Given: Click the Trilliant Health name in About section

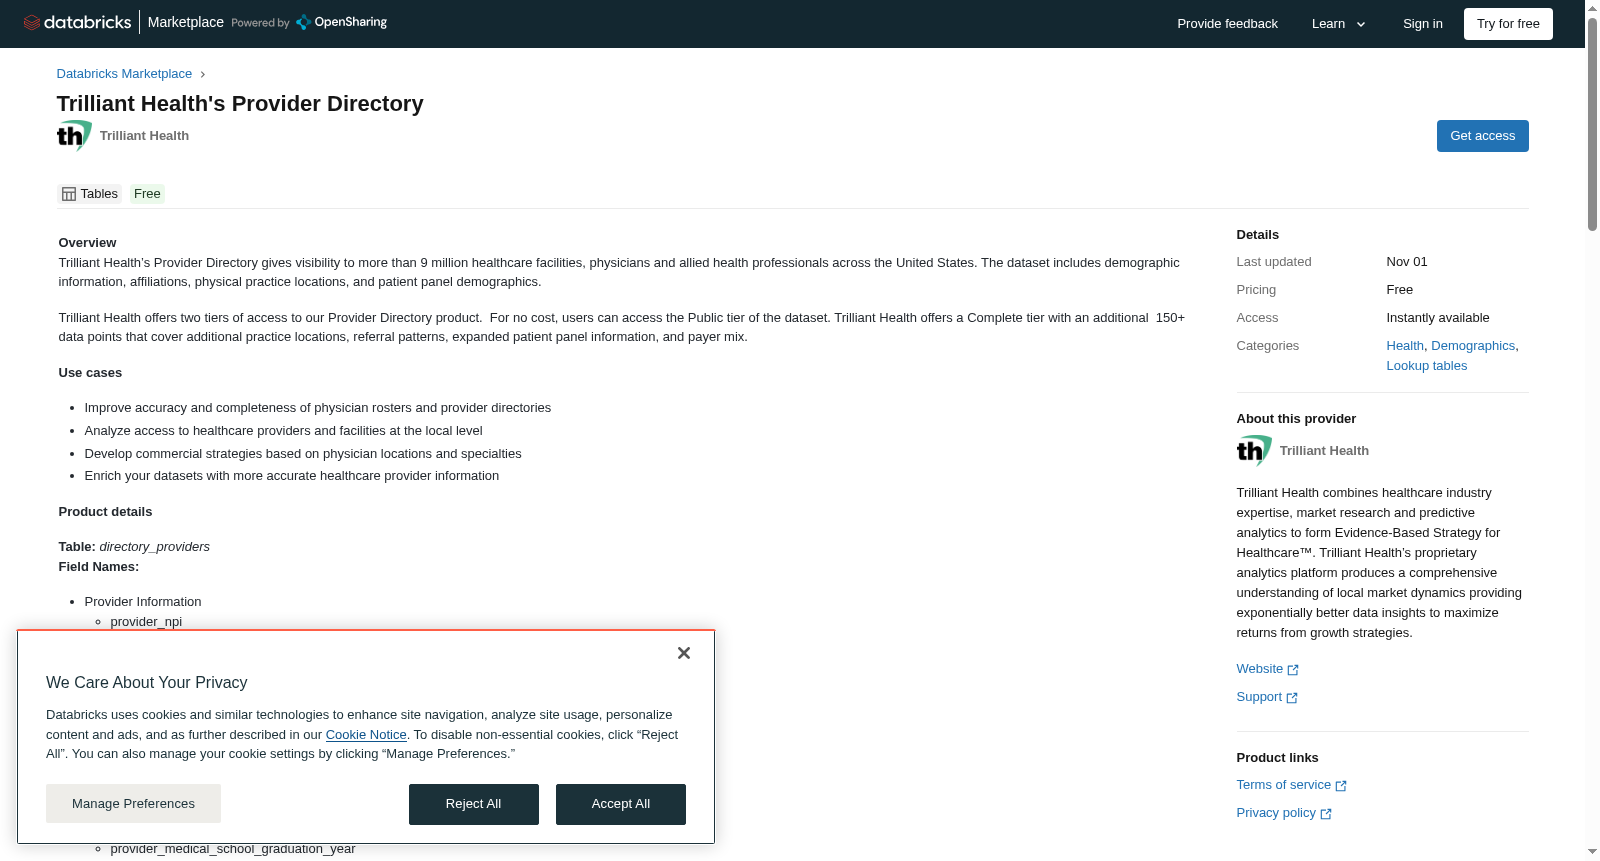Looking at the screenshot, I should click(x=1324, y=451).
